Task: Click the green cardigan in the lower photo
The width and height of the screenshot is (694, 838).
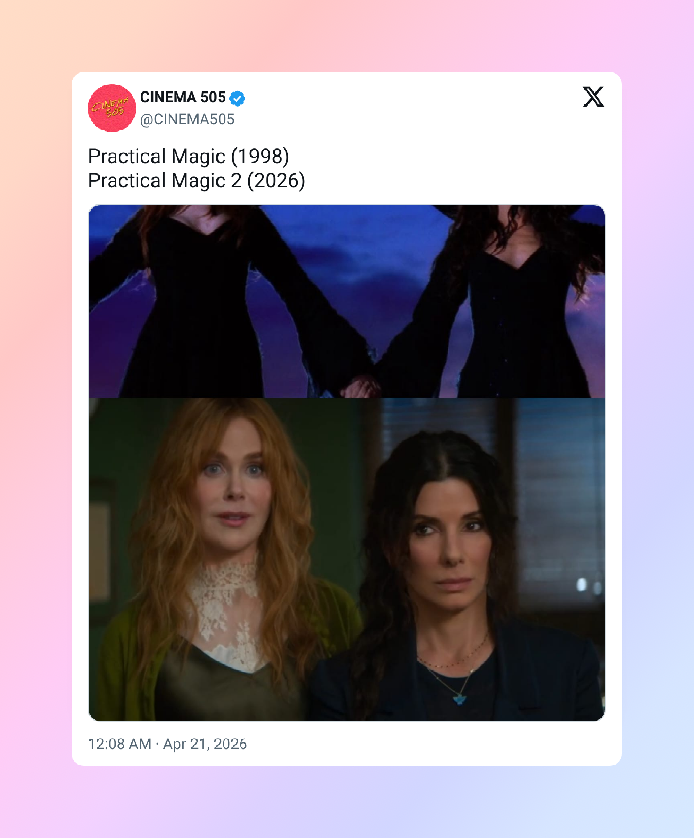Action: pos(123,665)
